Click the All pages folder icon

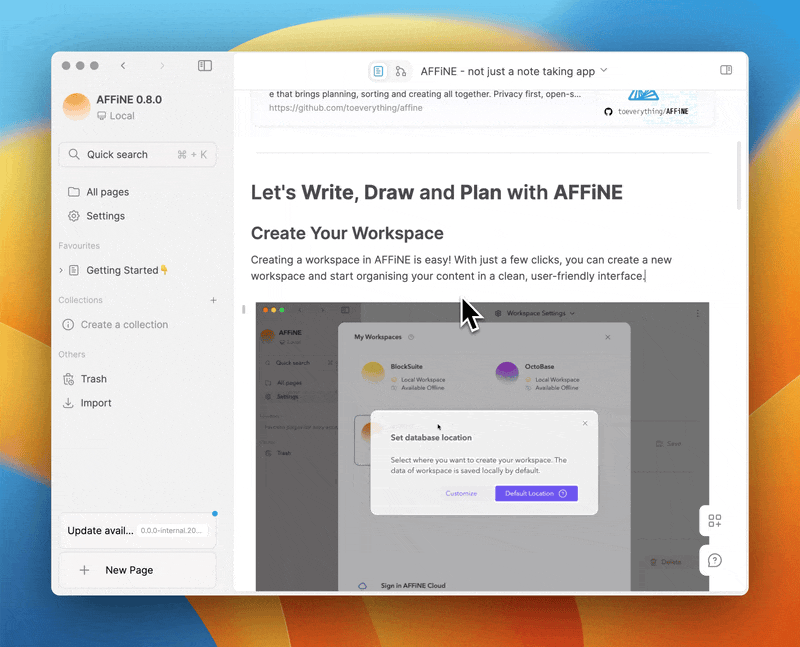point(74,192)
